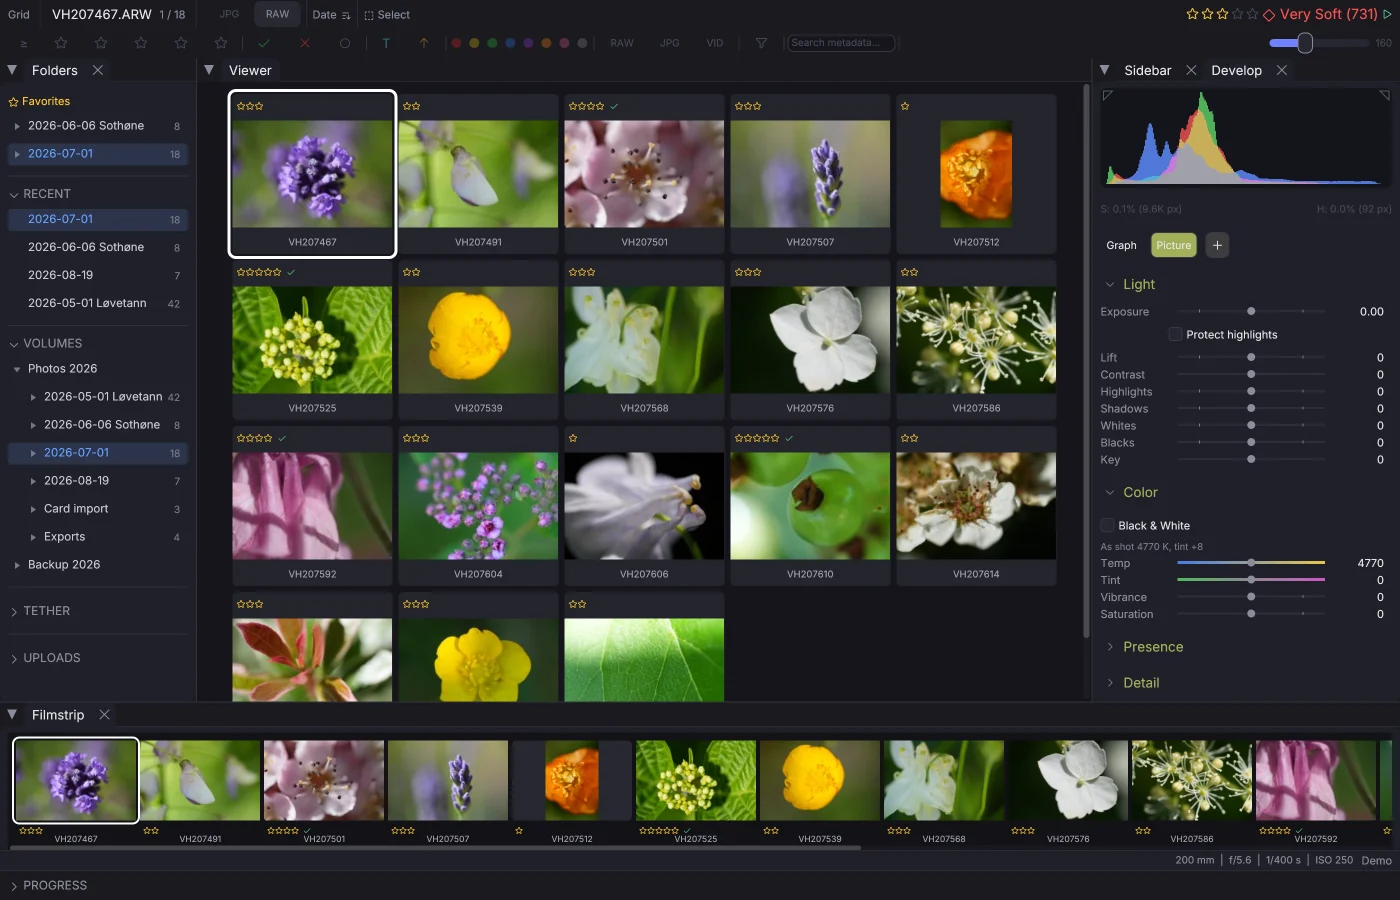
Task: Click the Select button
Action: [x=387, y=15]
